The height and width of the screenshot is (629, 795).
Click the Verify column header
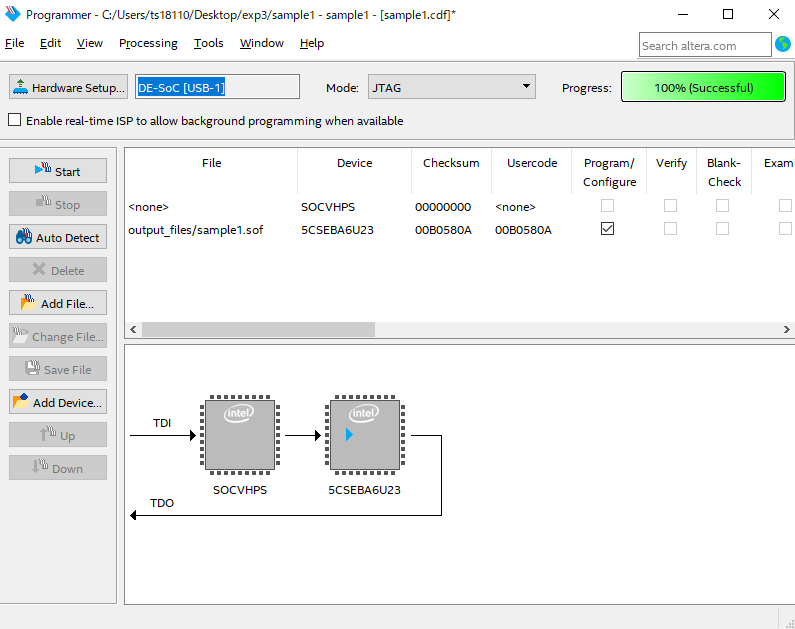pyautogui.click(x=671, y=172)
